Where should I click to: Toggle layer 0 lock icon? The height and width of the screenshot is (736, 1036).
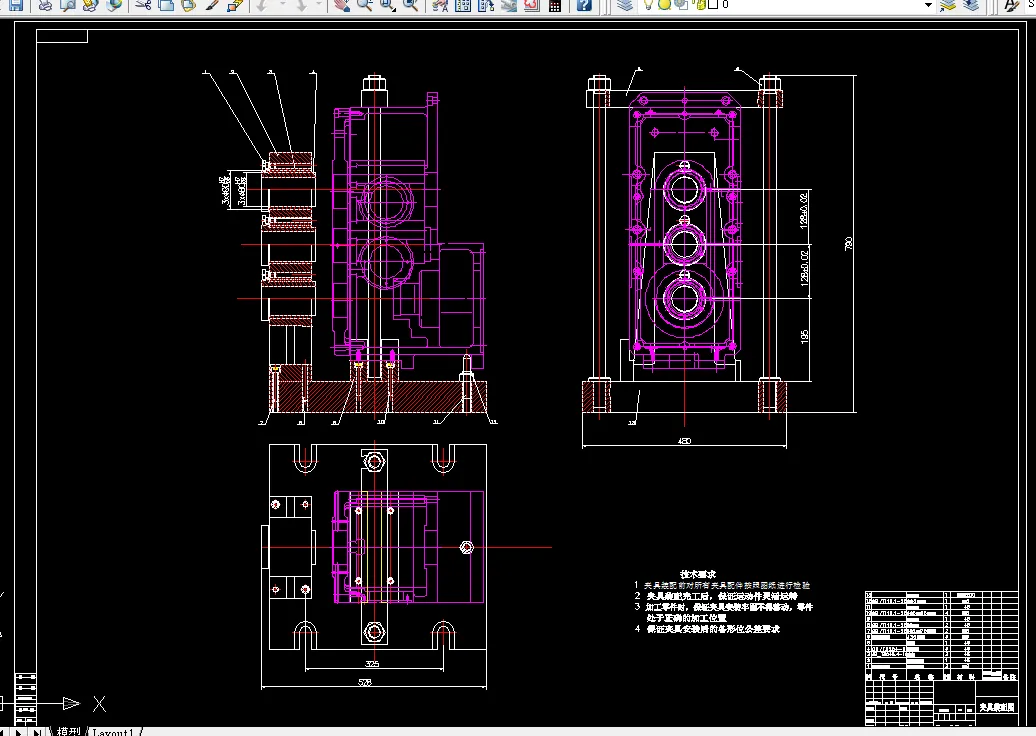pyautogui.click(x=699, y=5)
